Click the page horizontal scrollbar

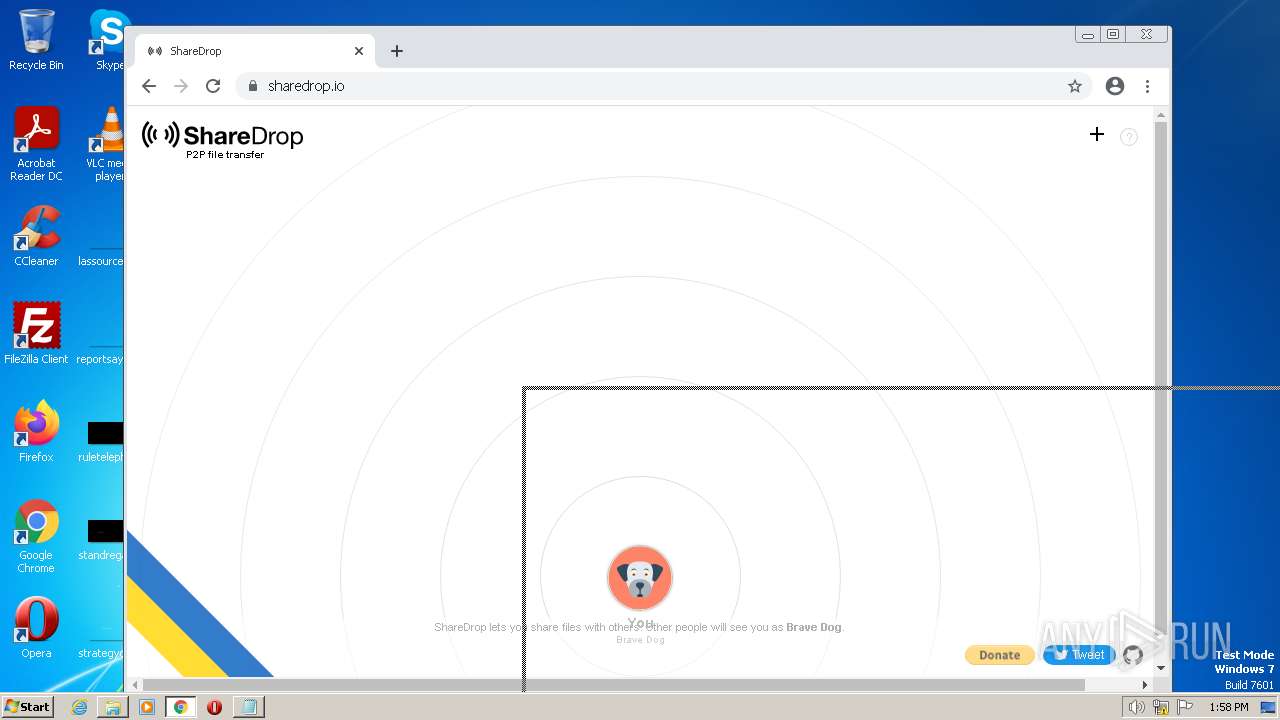(x=614, y=685)
